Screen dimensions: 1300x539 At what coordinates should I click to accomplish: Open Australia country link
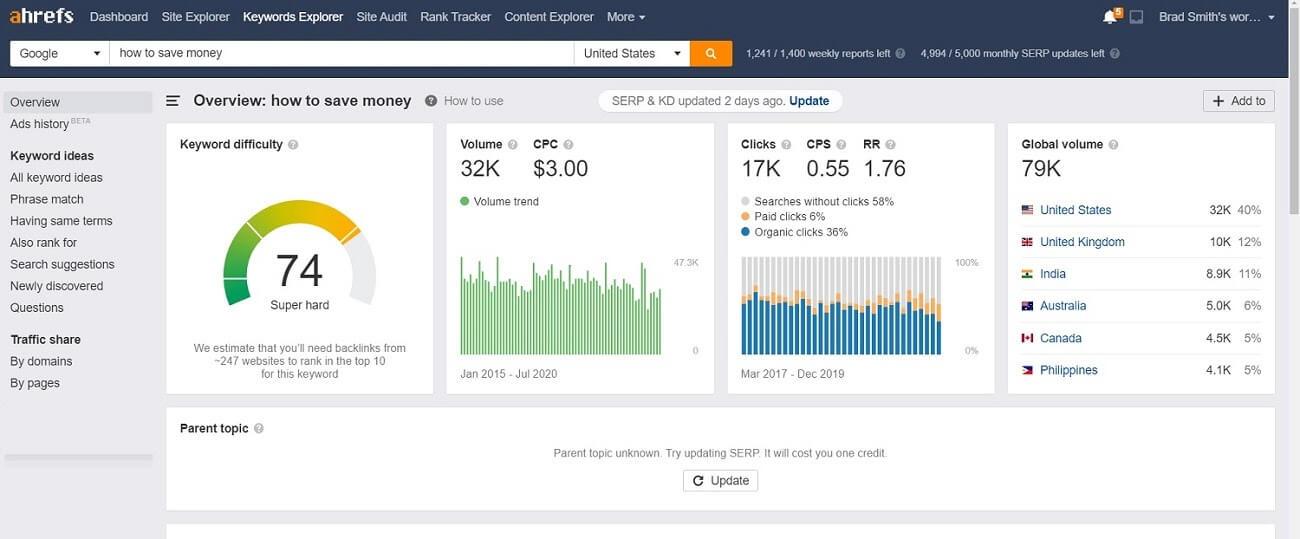1063,306
